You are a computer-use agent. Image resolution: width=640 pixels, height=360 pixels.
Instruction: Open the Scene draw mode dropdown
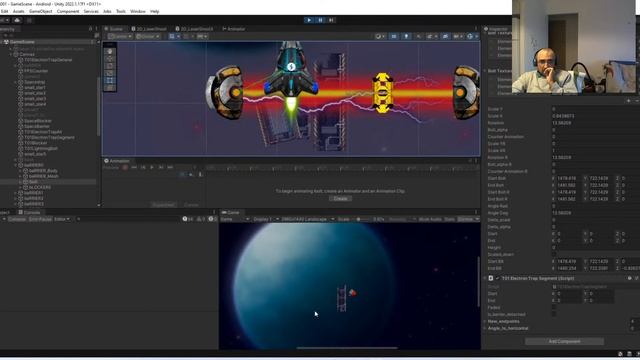tap(380, 36)
